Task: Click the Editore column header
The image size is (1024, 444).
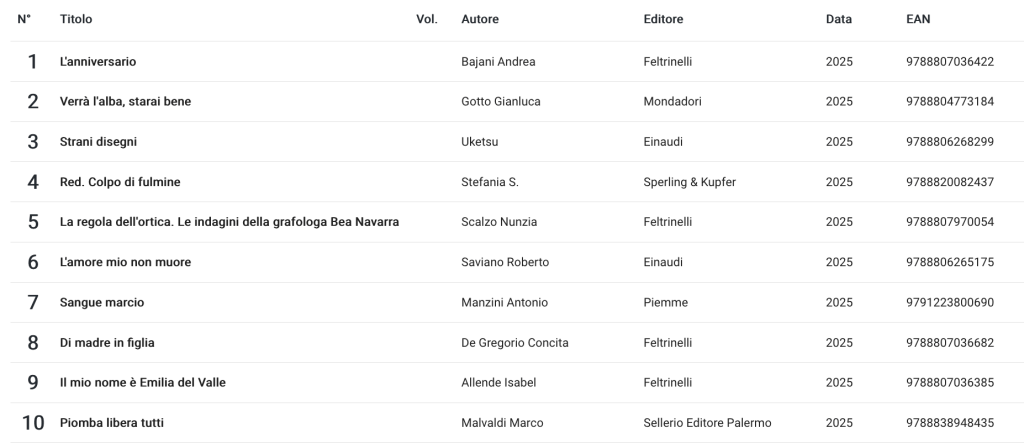Action: point(664,20)
